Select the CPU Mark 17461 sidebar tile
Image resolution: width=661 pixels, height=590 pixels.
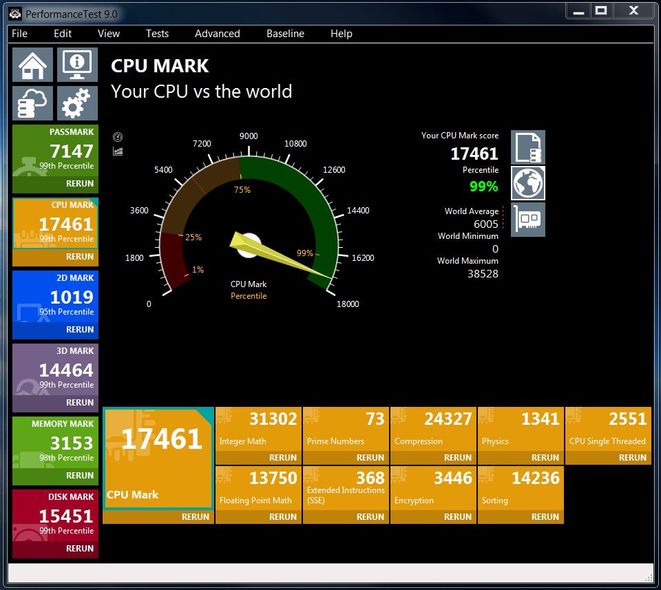click(55, 223)
